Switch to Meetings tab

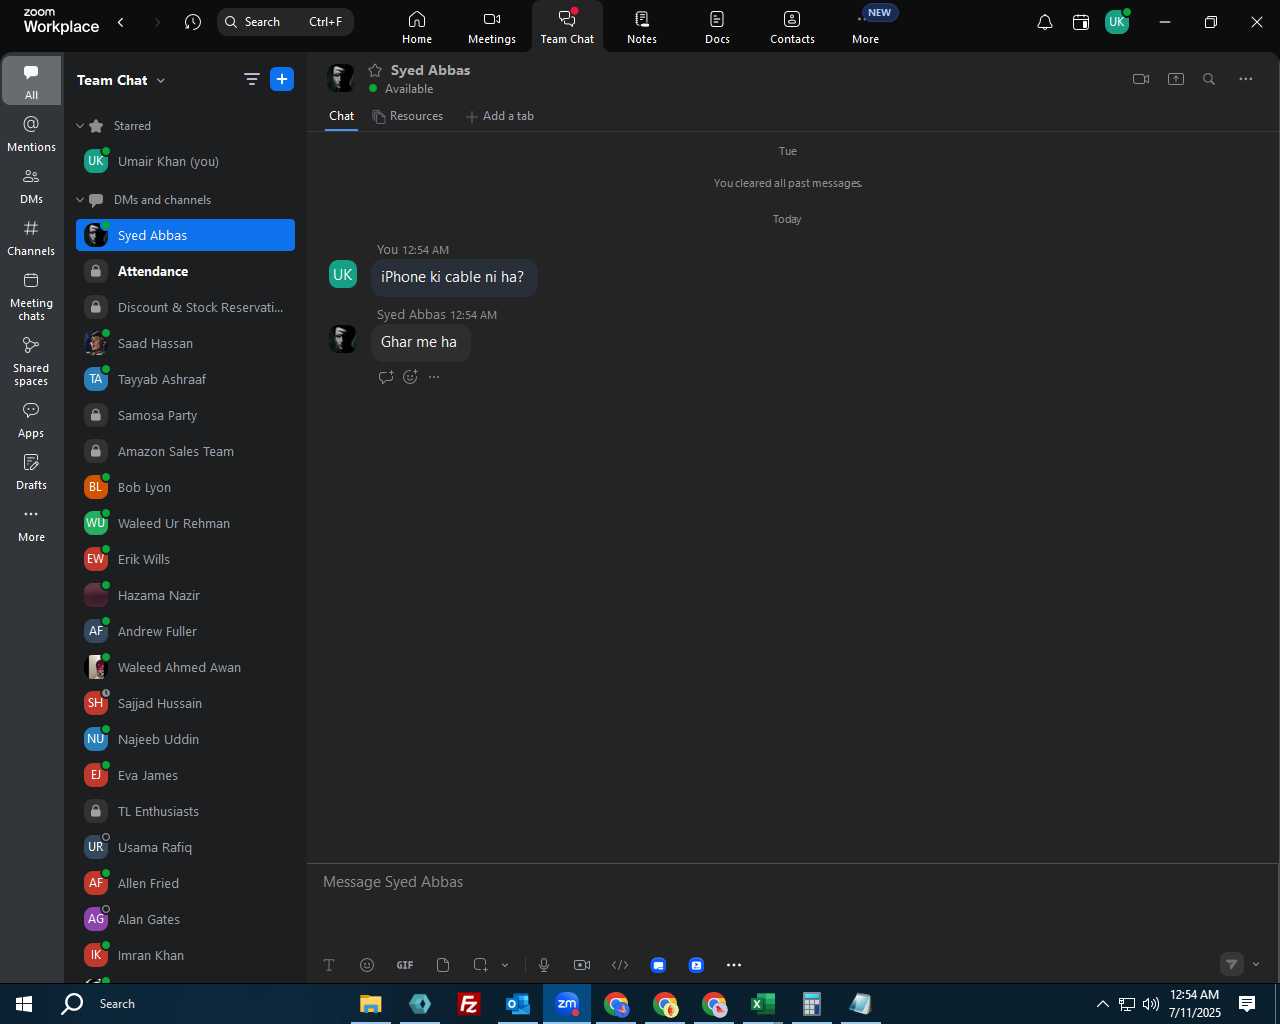pyautogui.click(x=492, y=27)
